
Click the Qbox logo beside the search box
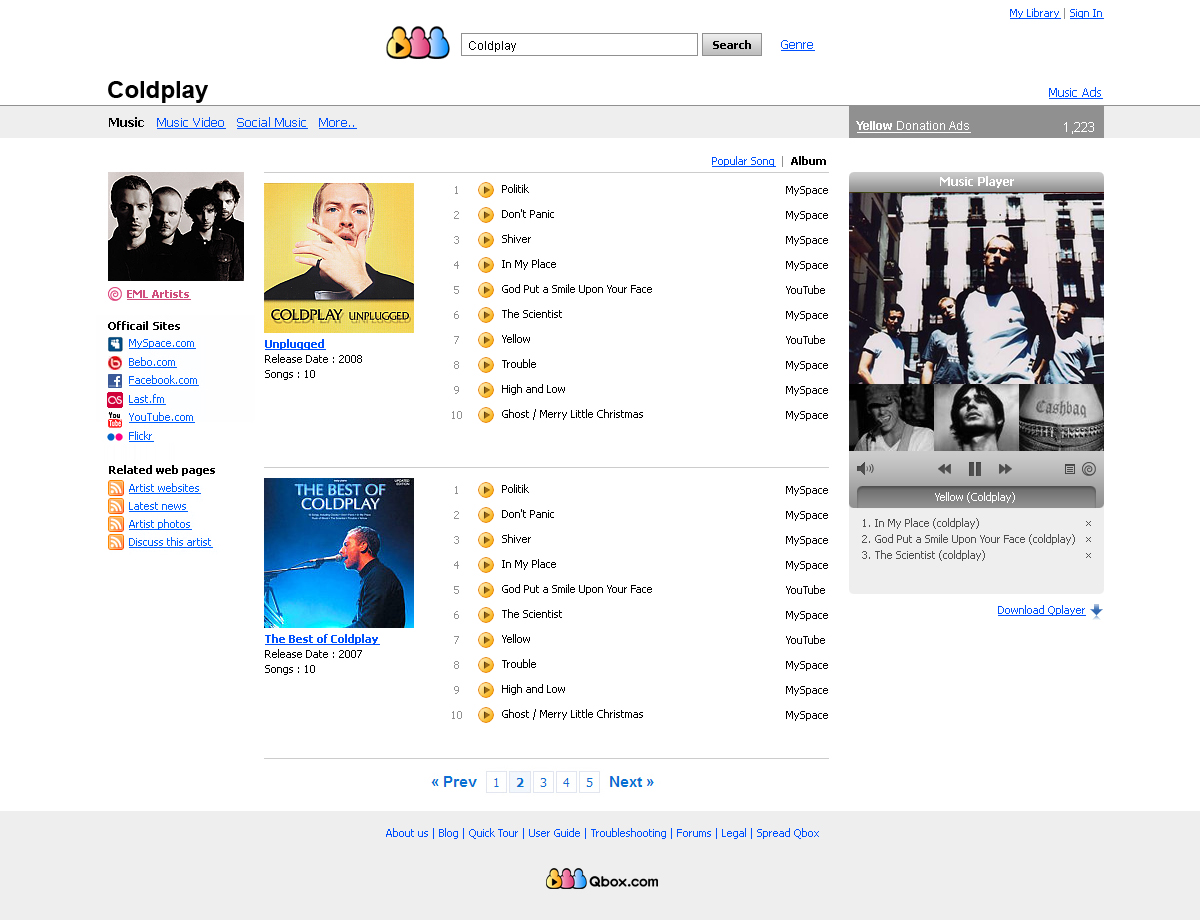pyautogui.click(x=418, y=44)
